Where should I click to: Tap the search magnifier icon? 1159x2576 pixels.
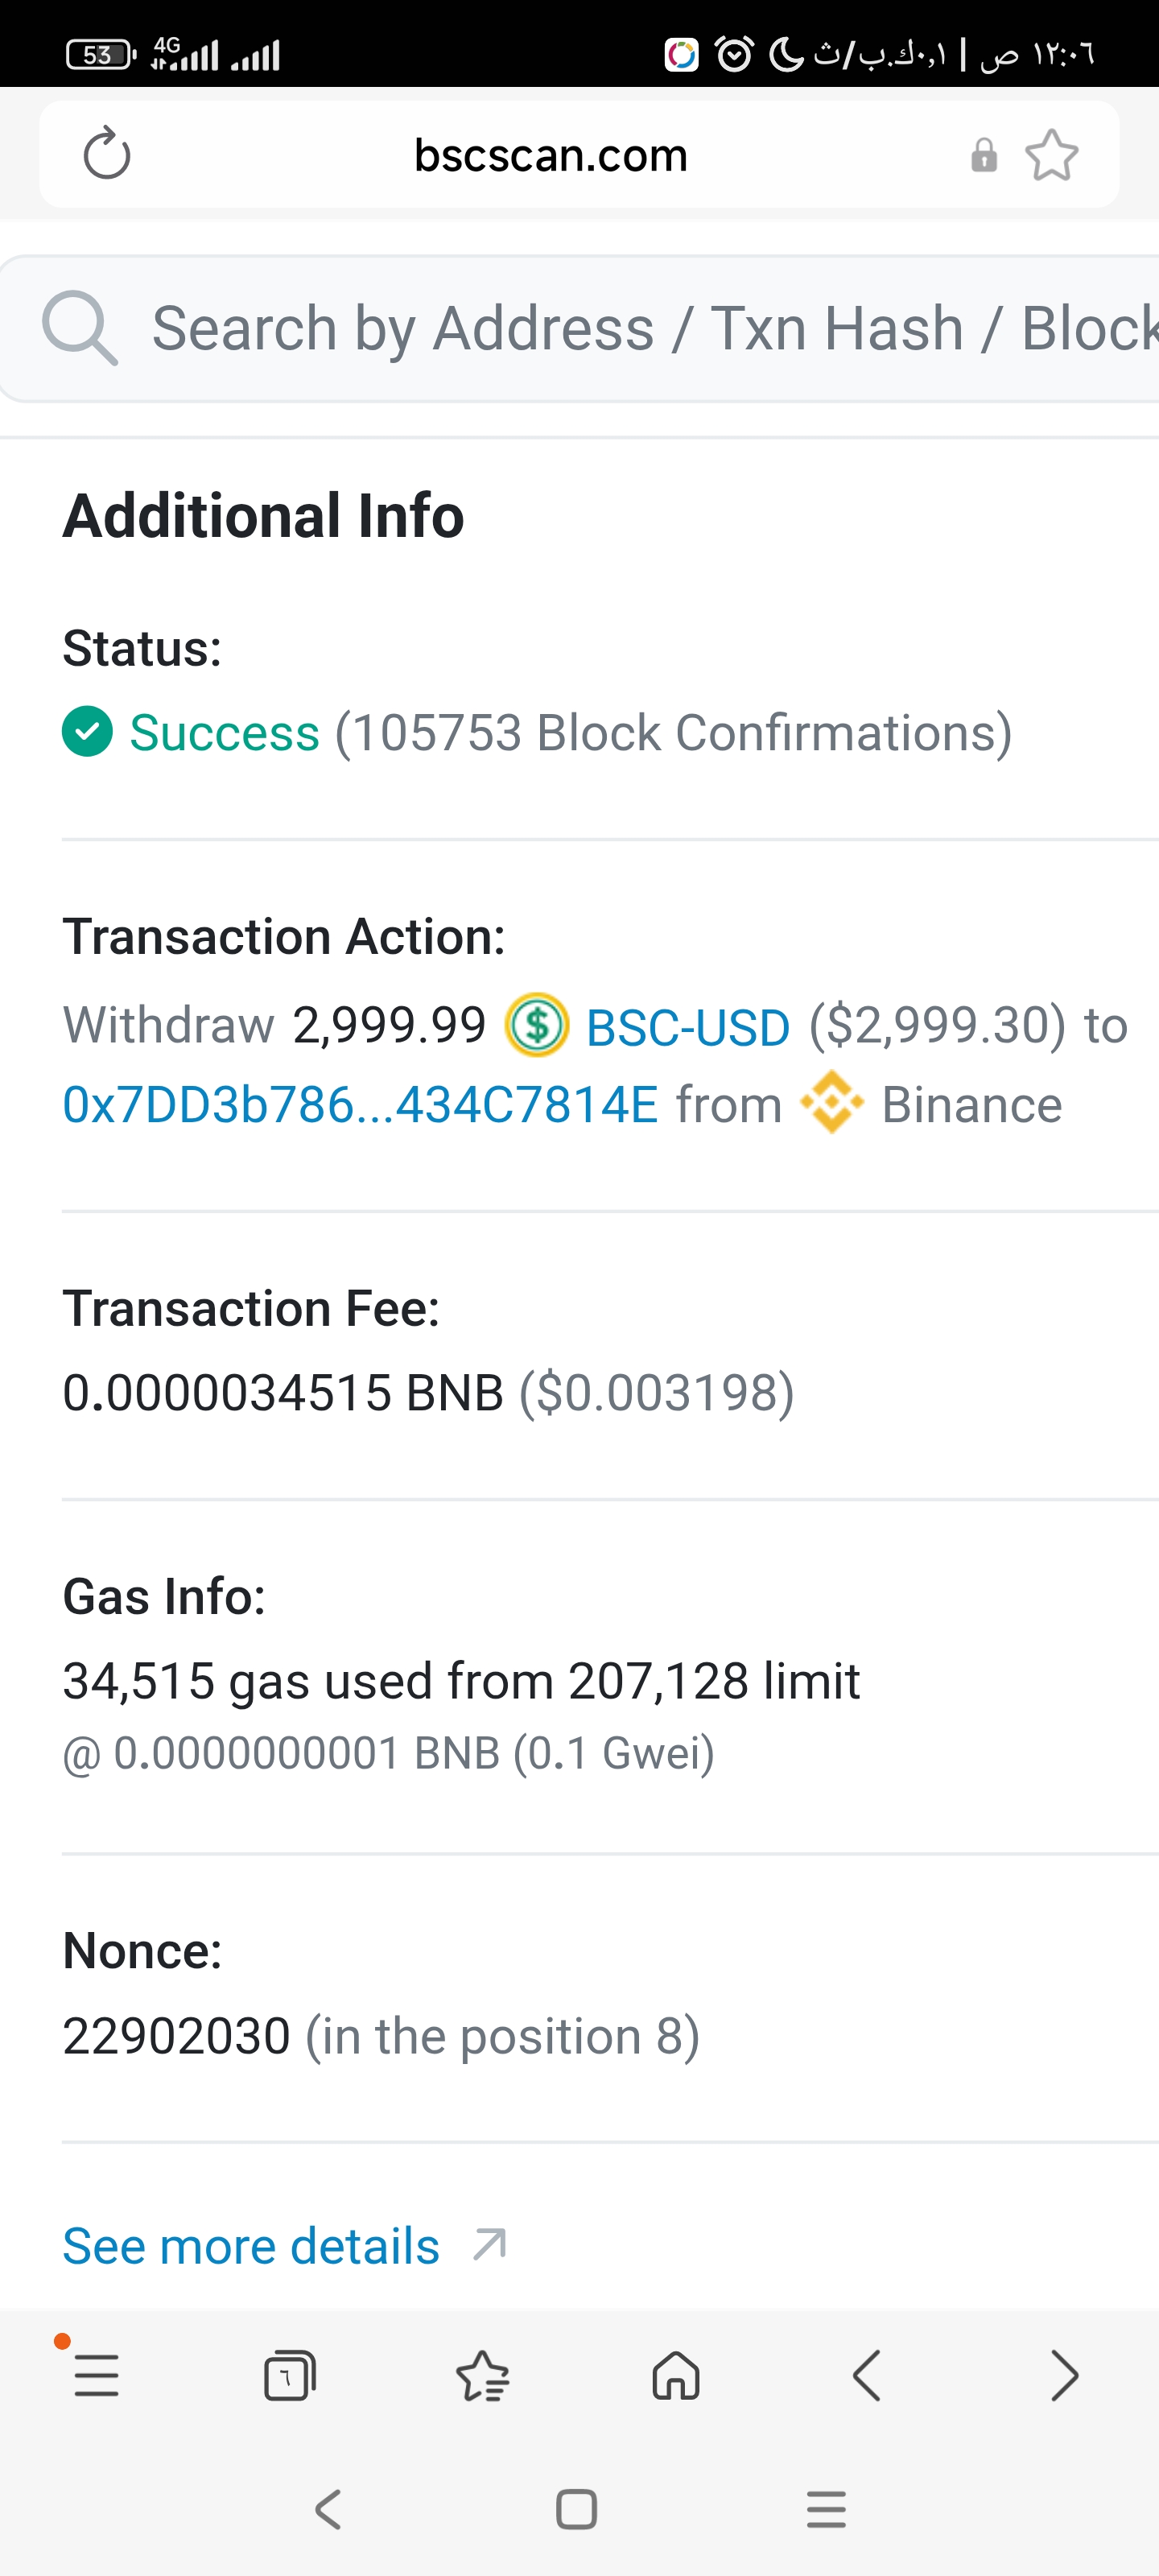point(79,328)
